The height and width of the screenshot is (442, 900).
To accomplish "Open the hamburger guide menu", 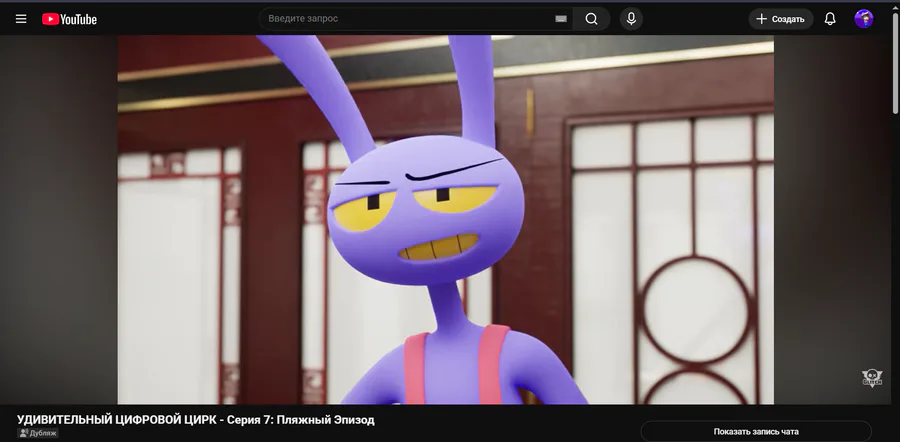I will (x=21, y=19).
